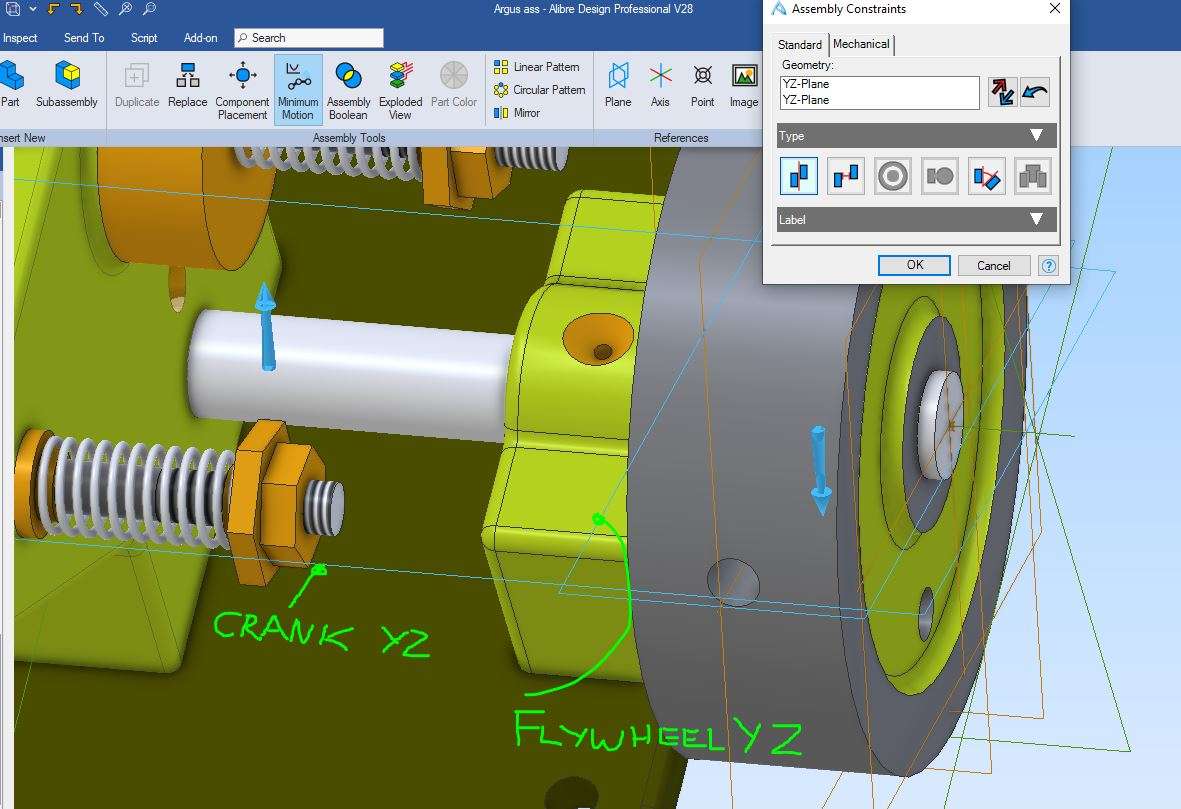Image resolution: width=1181 pixels, height=809 pixels.
Task: Insert a reference Point
Action: (x=703, y=84)
